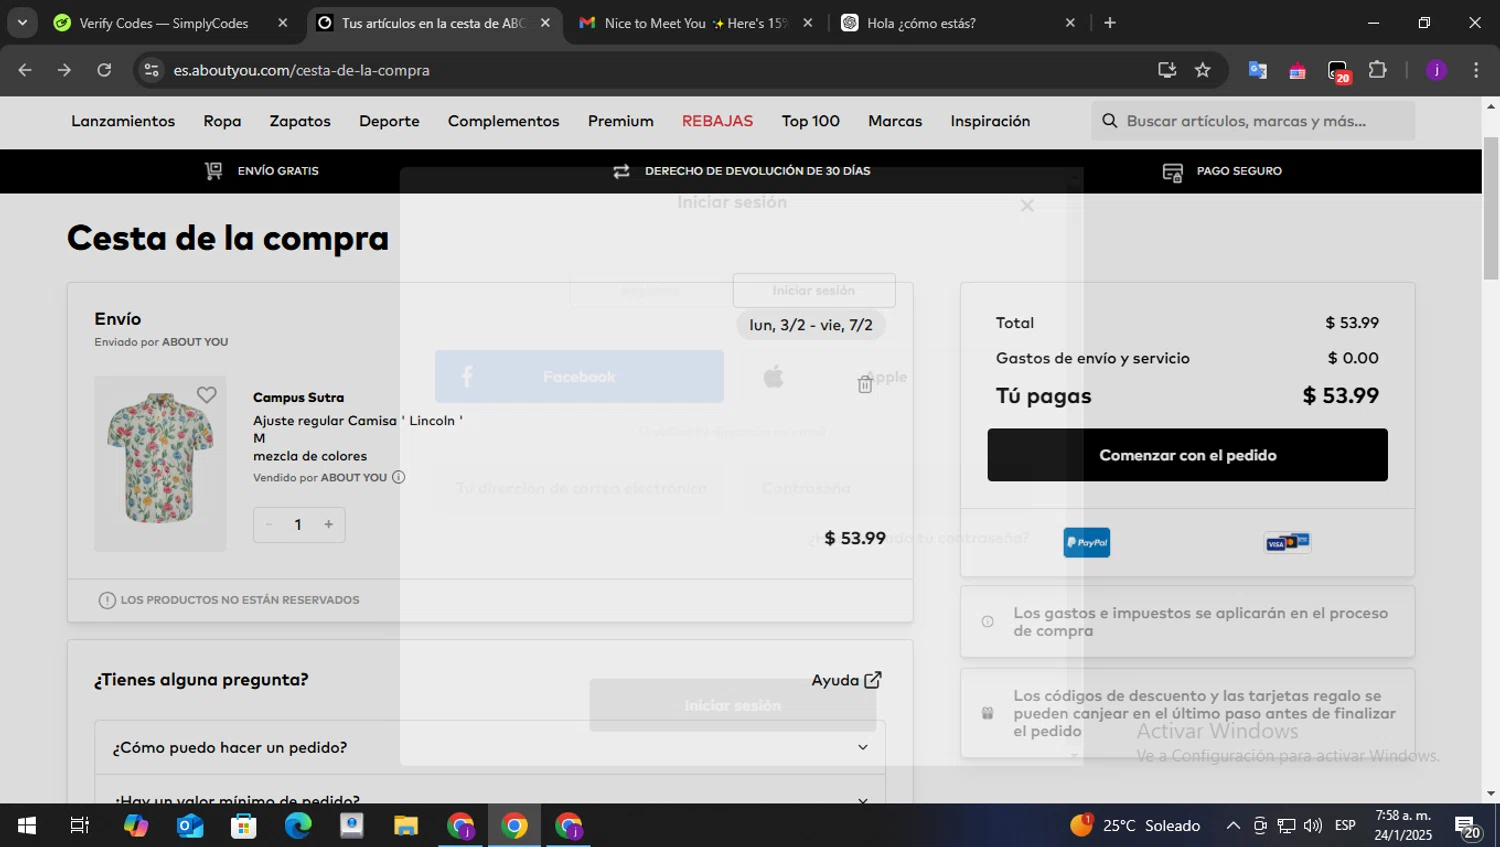The image size is (1500, 847).
Task: Open the seller info icon beside ABOUT YOU
Action: coord(398,477)
